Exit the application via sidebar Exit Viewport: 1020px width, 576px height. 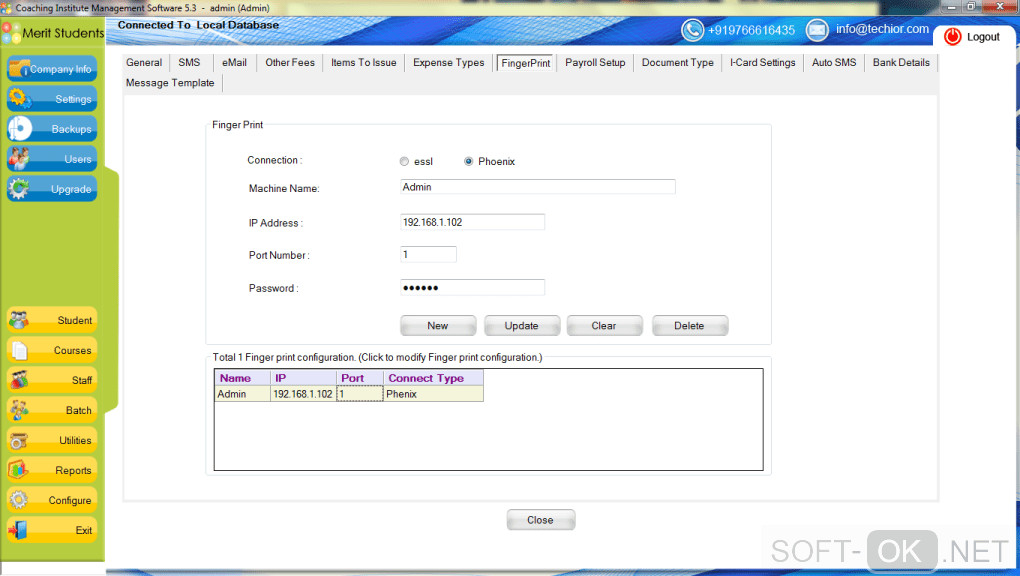pyautogui.click(x=52, y=530)
